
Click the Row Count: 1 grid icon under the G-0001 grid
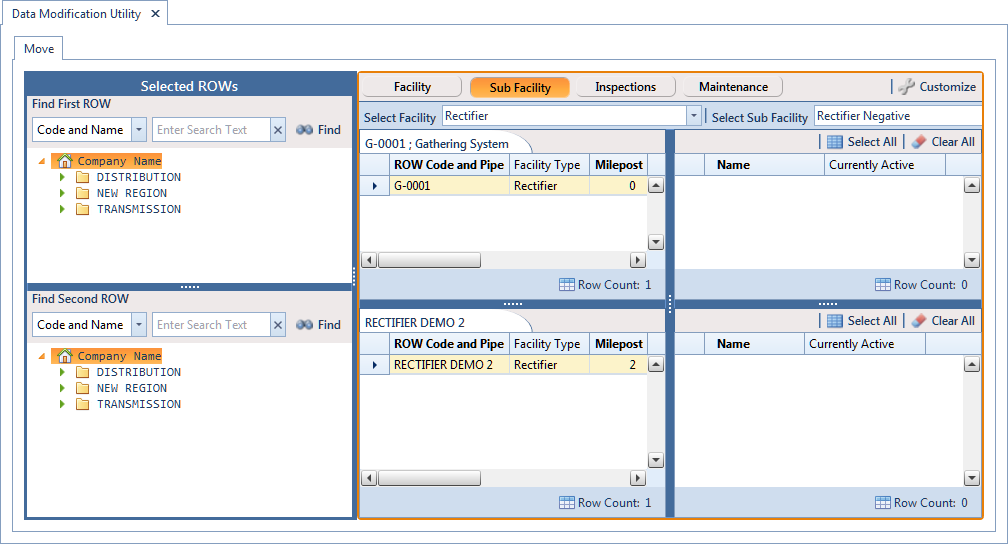566,285
